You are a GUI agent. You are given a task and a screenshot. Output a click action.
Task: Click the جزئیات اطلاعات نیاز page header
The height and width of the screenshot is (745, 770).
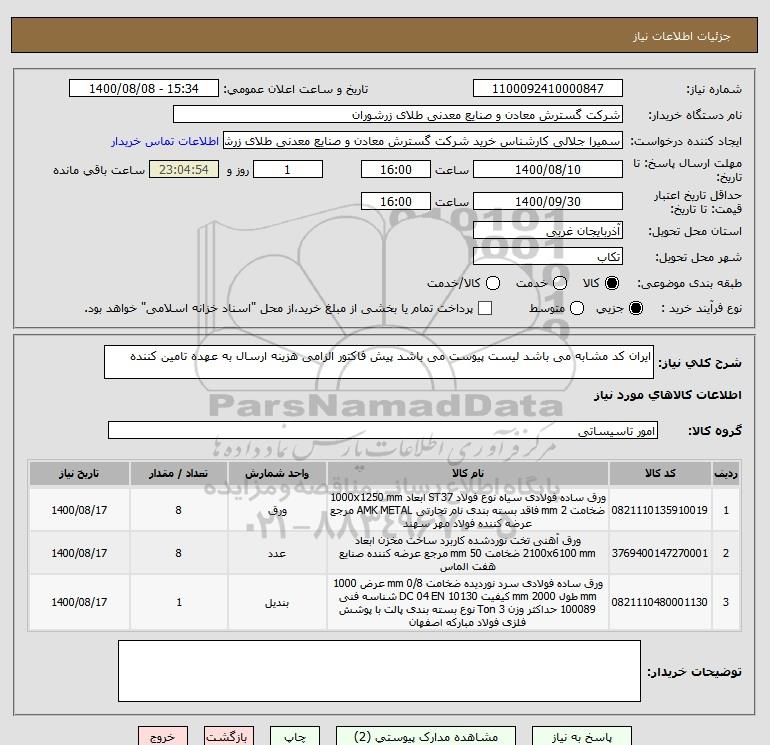[682, 36]
